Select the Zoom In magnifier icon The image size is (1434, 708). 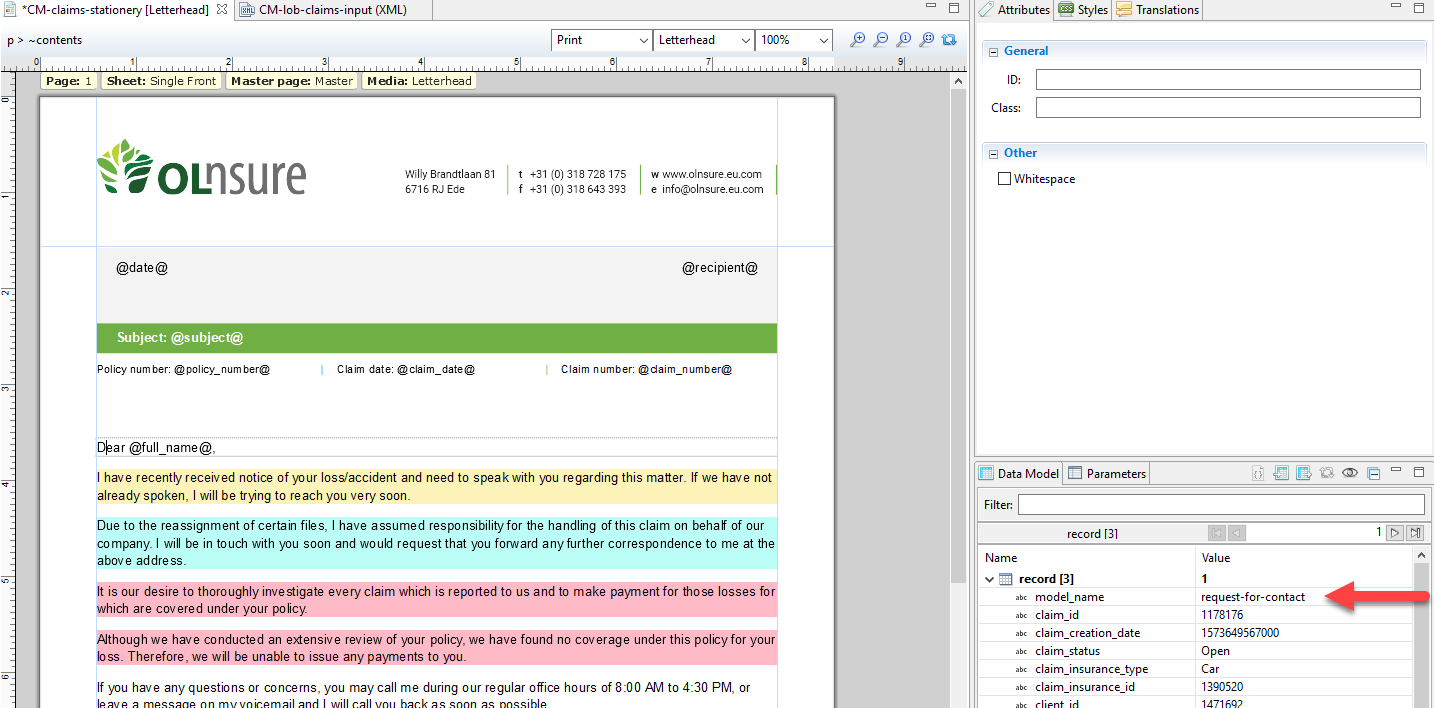[x=857, y=39]
